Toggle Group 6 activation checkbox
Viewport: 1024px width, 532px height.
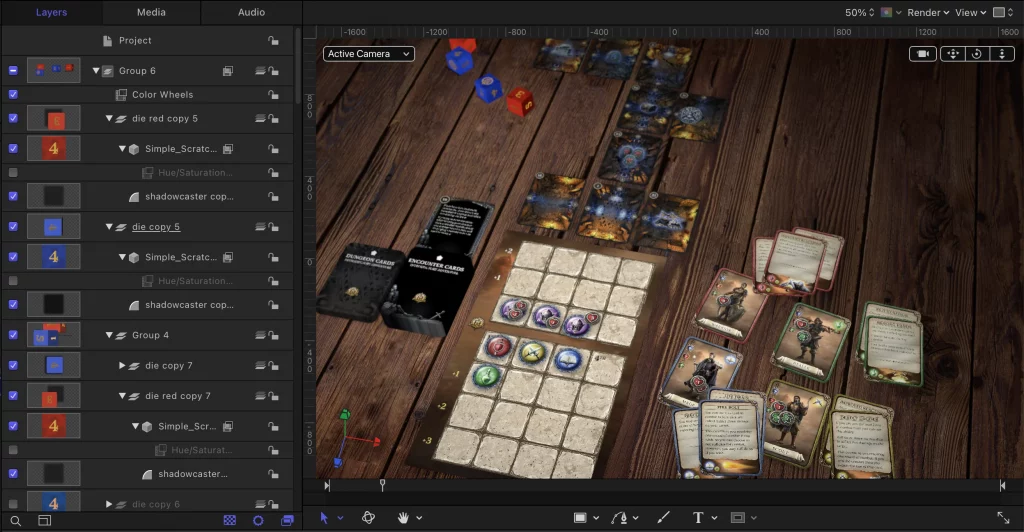13,70
